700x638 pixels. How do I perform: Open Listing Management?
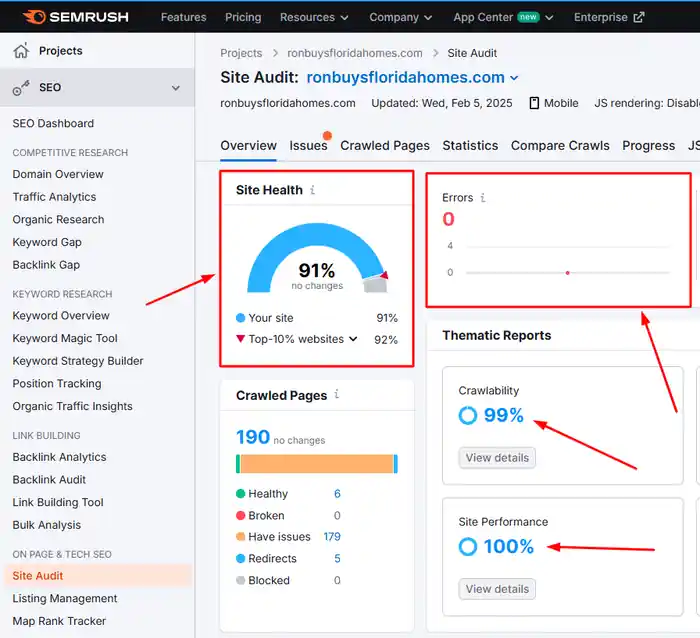point(65,598)
